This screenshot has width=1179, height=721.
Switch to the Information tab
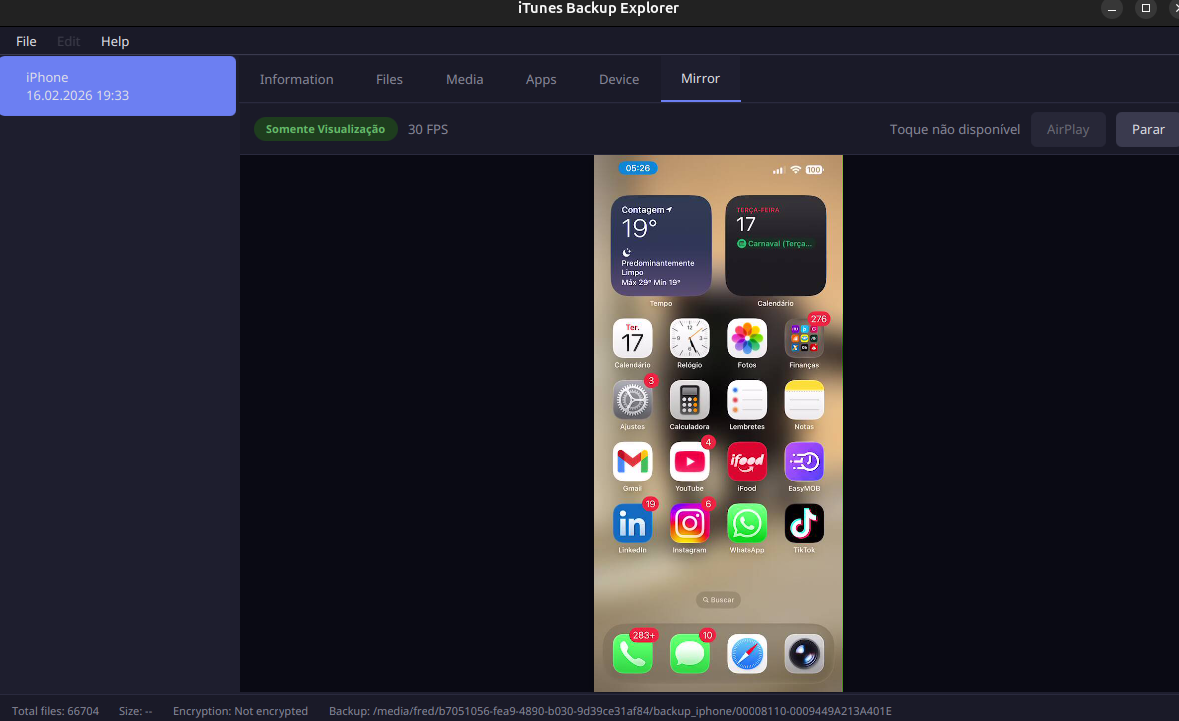pyautogui.click(x=296, y=79)
